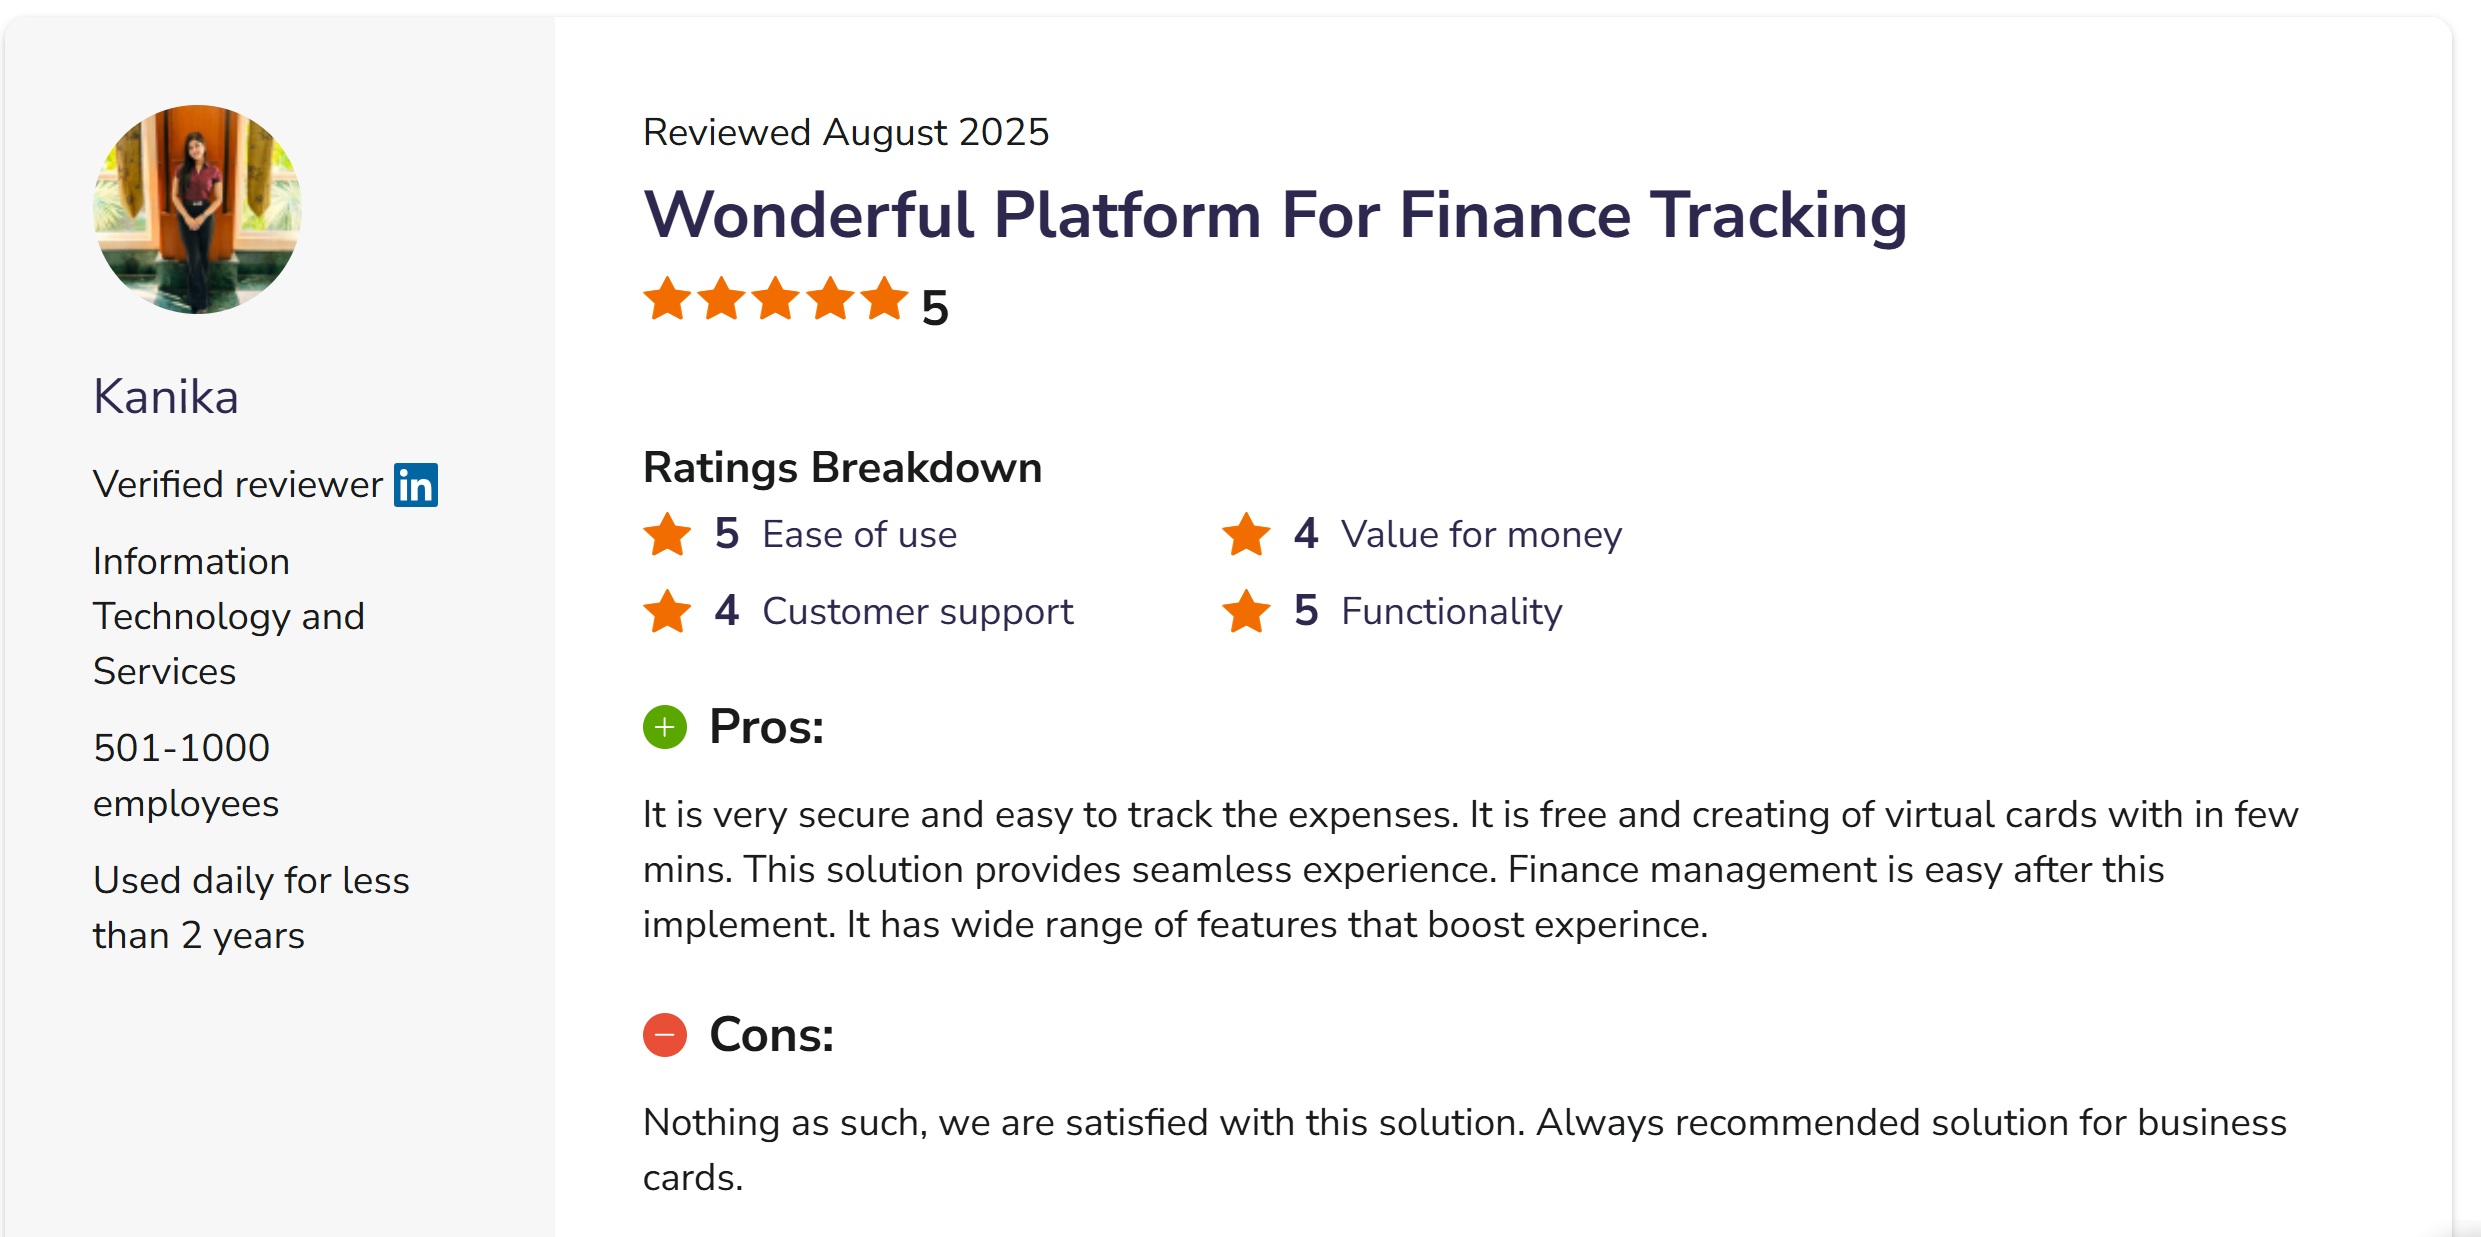Click the Customer support star icon
The height and width of the screenshot is (1237, 2481).
[667, 611]
